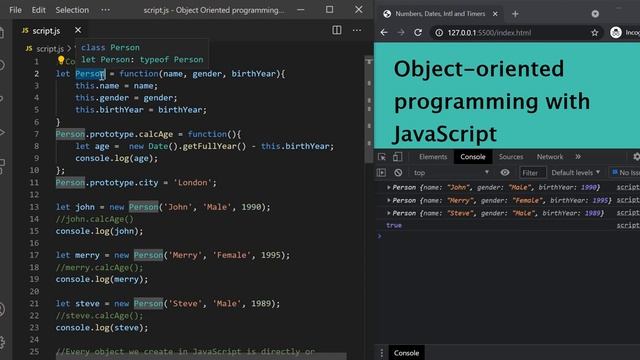Go back in the Chrome browser

(384, 32)
